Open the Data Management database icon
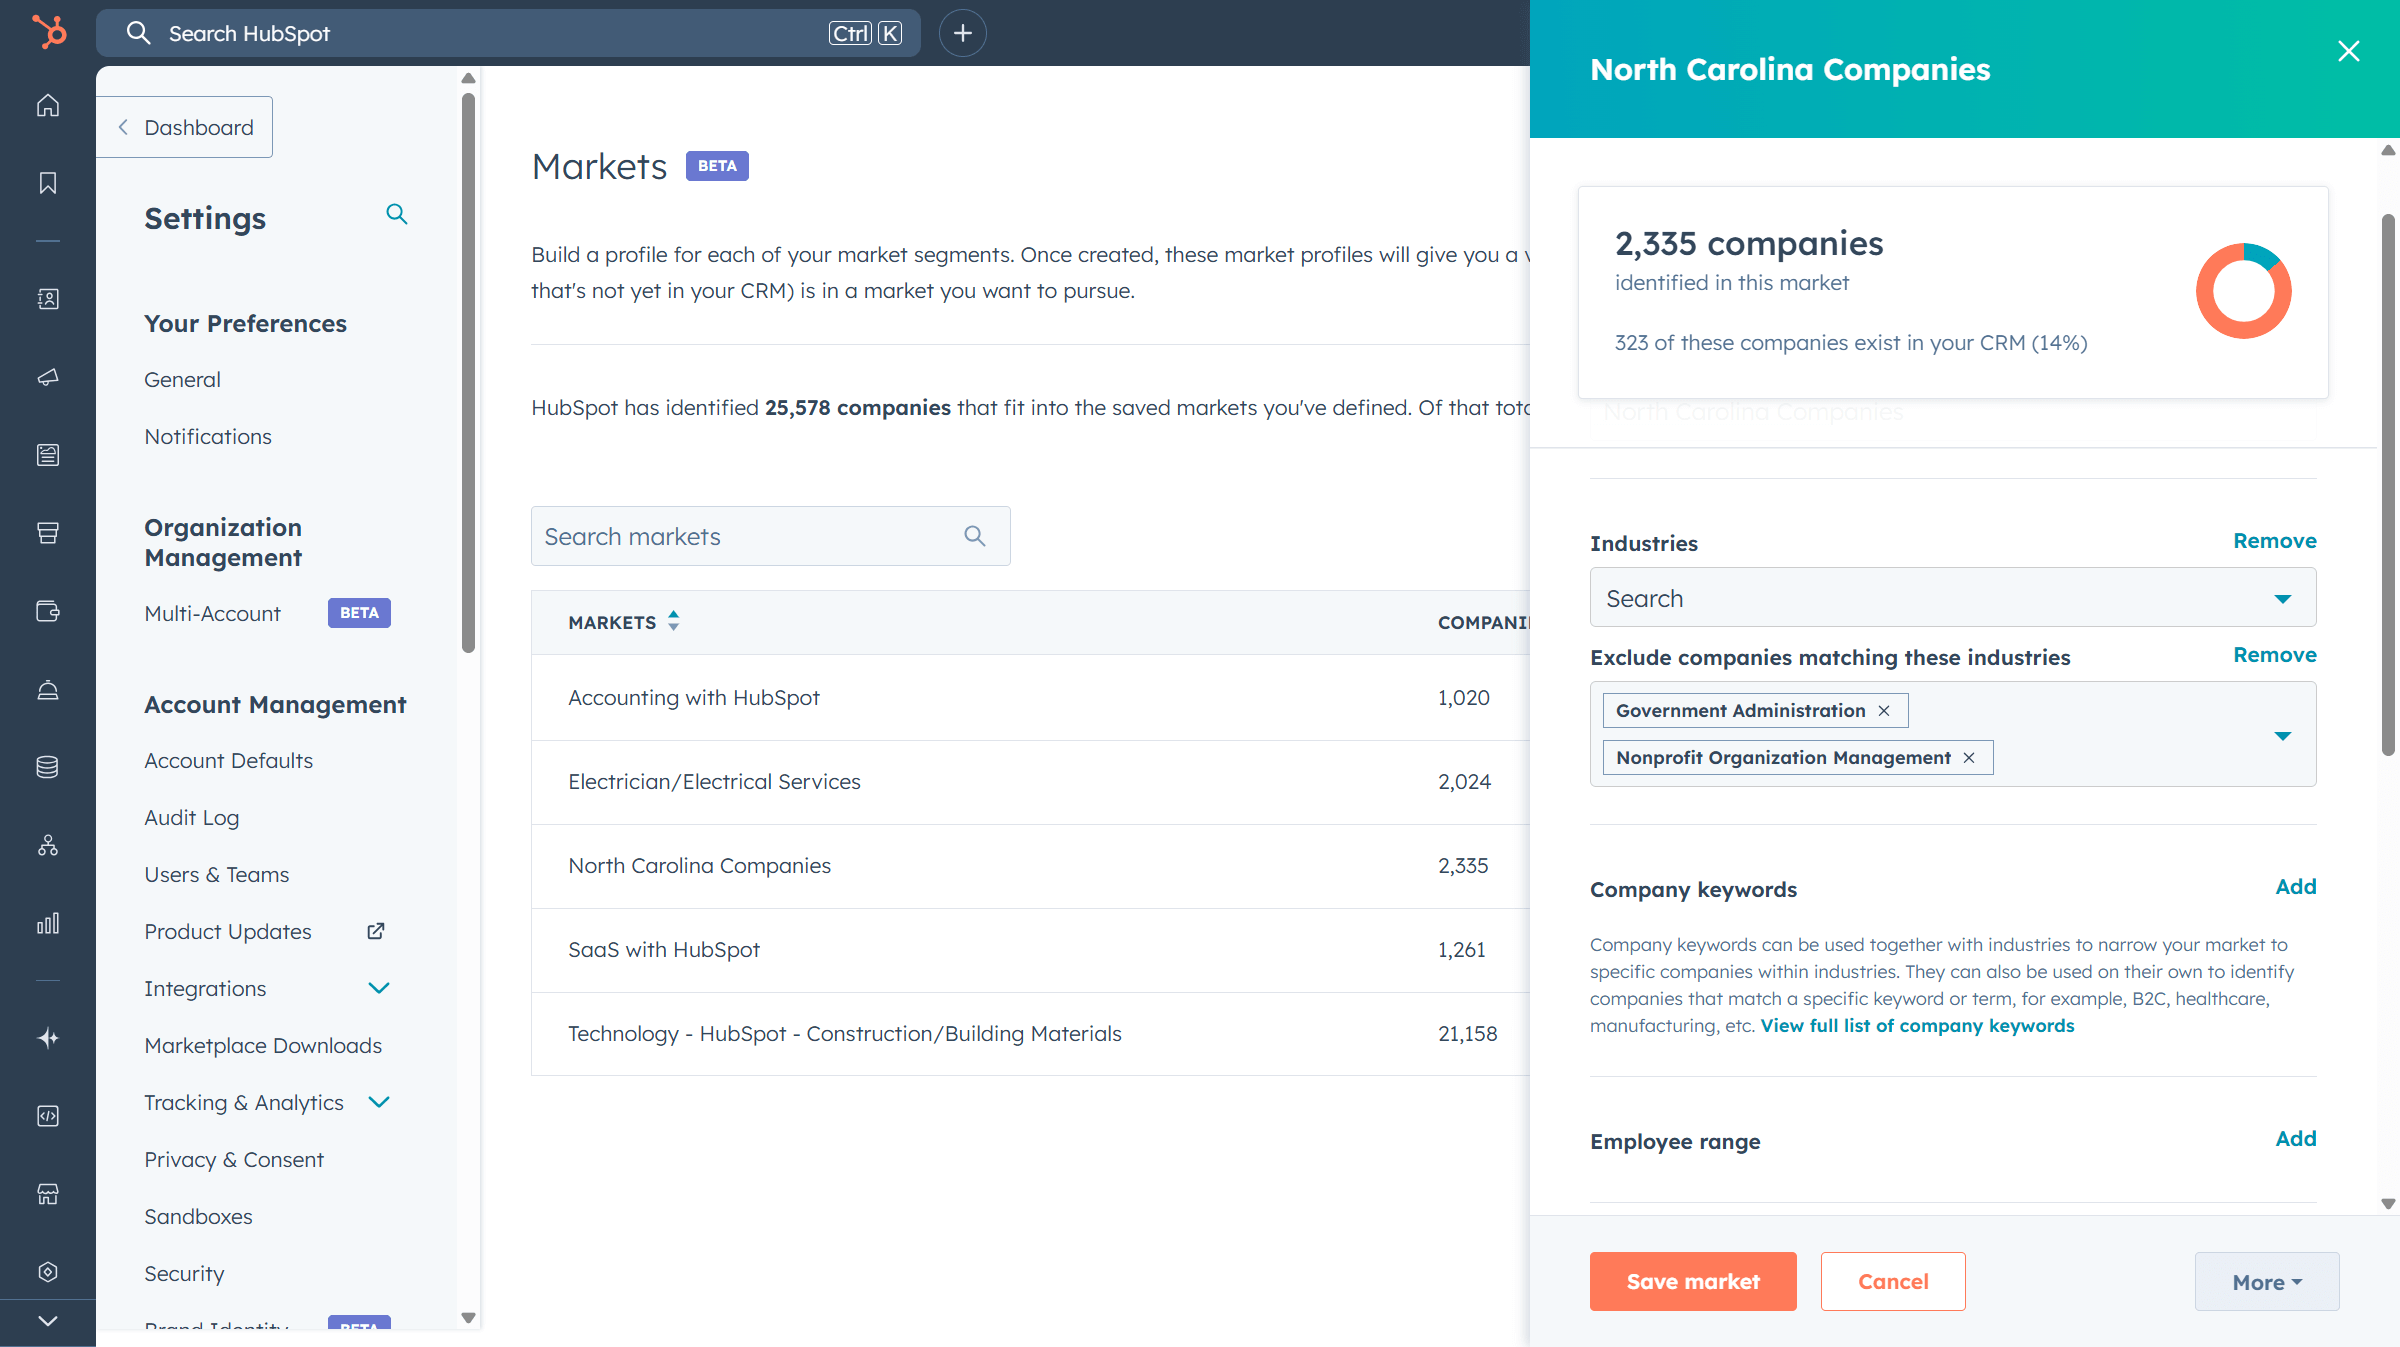Viewport: 2400px width, 1347px height. pyautogui.click(x=48, y=767)
